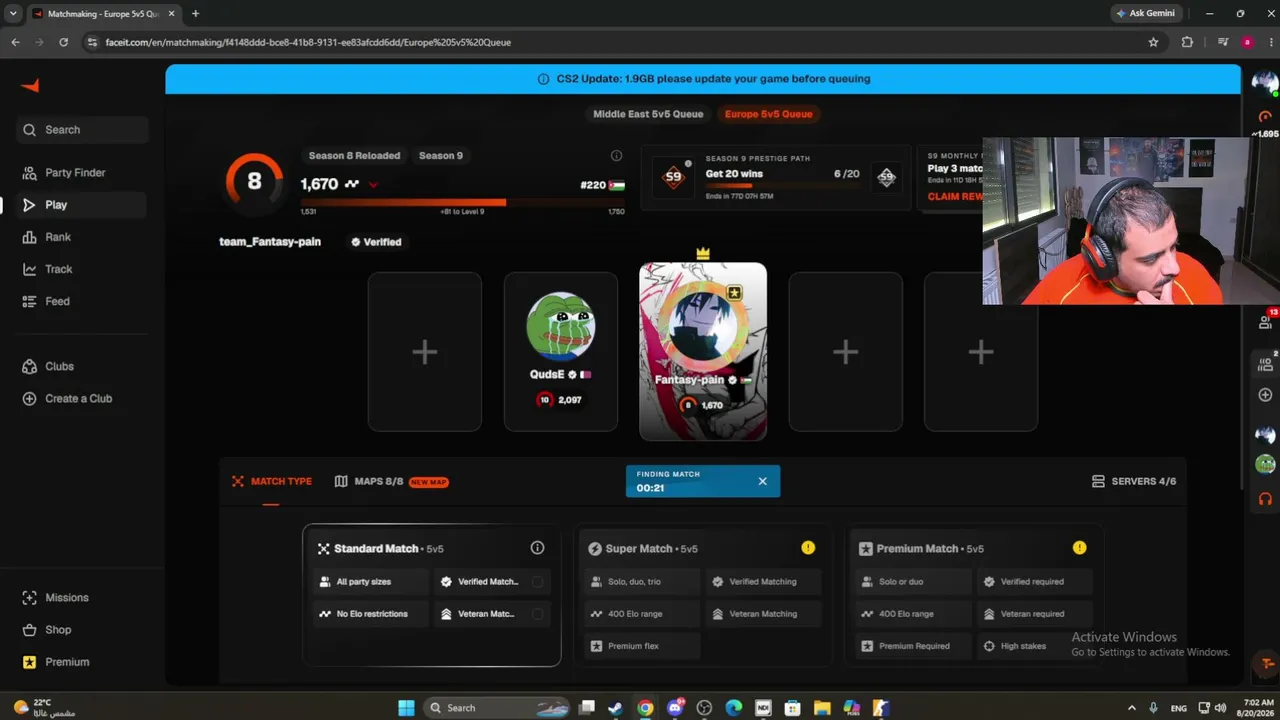Click the Premium flex tag
Image resolution: width=1280 pixels, height=720 pixels.
642,646
